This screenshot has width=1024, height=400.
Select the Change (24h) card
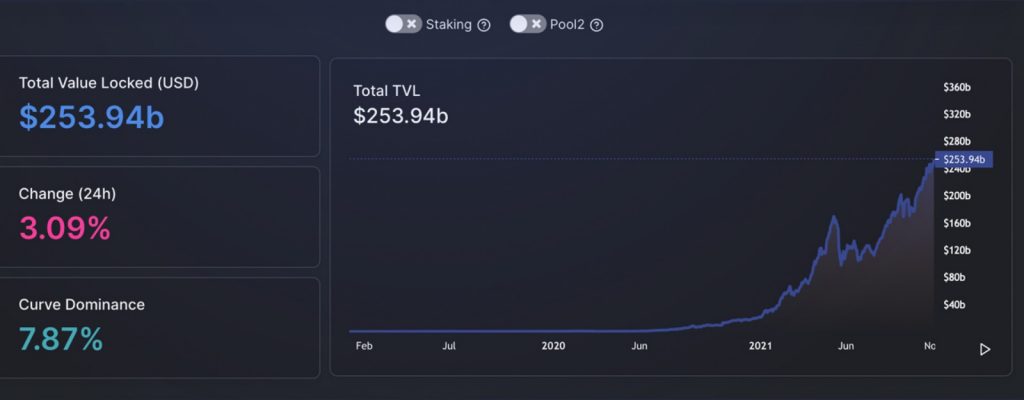[160, 217]
